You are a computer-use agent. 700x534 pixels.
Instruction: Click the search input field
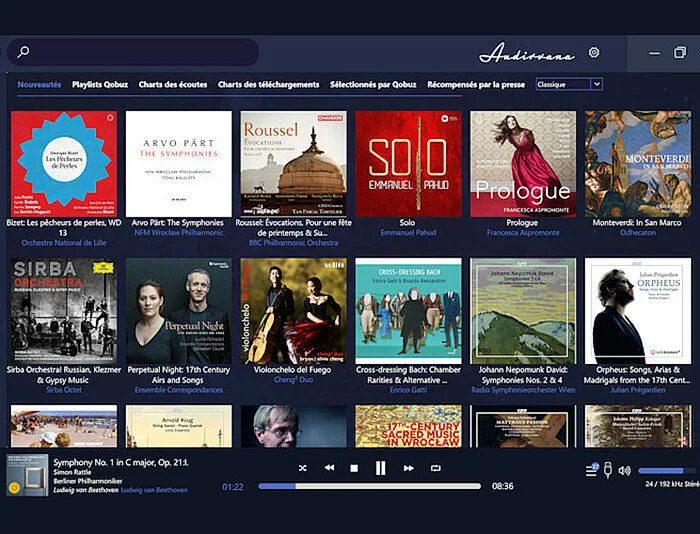point(133,52)
